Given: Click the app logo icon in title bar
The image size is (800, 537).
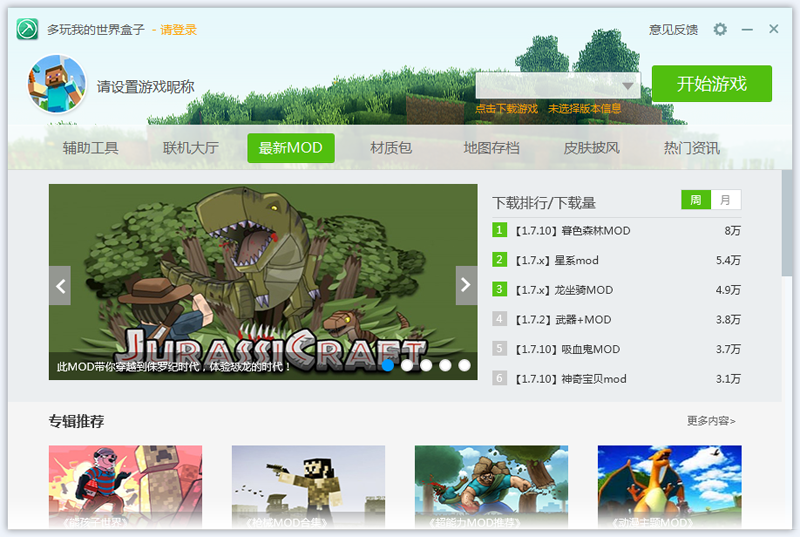Looking at the screenshot, I should pos(27,29).
